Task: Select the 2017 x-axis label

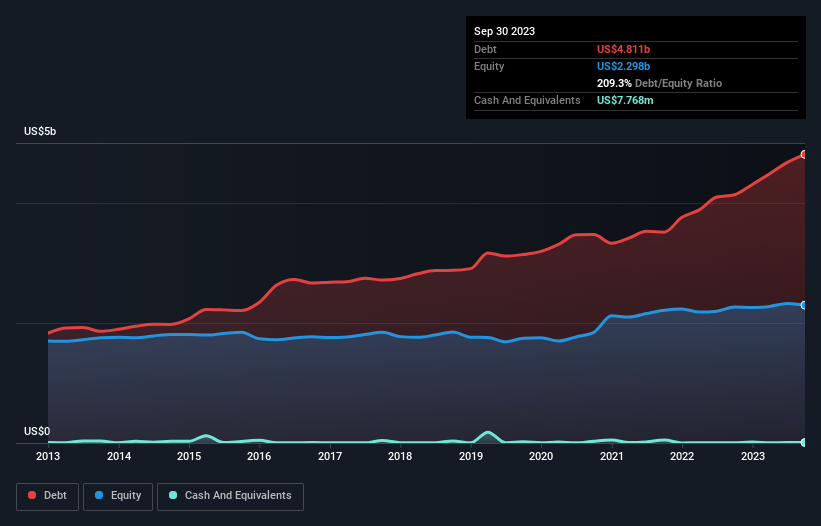Action: [x=330, y=456]
